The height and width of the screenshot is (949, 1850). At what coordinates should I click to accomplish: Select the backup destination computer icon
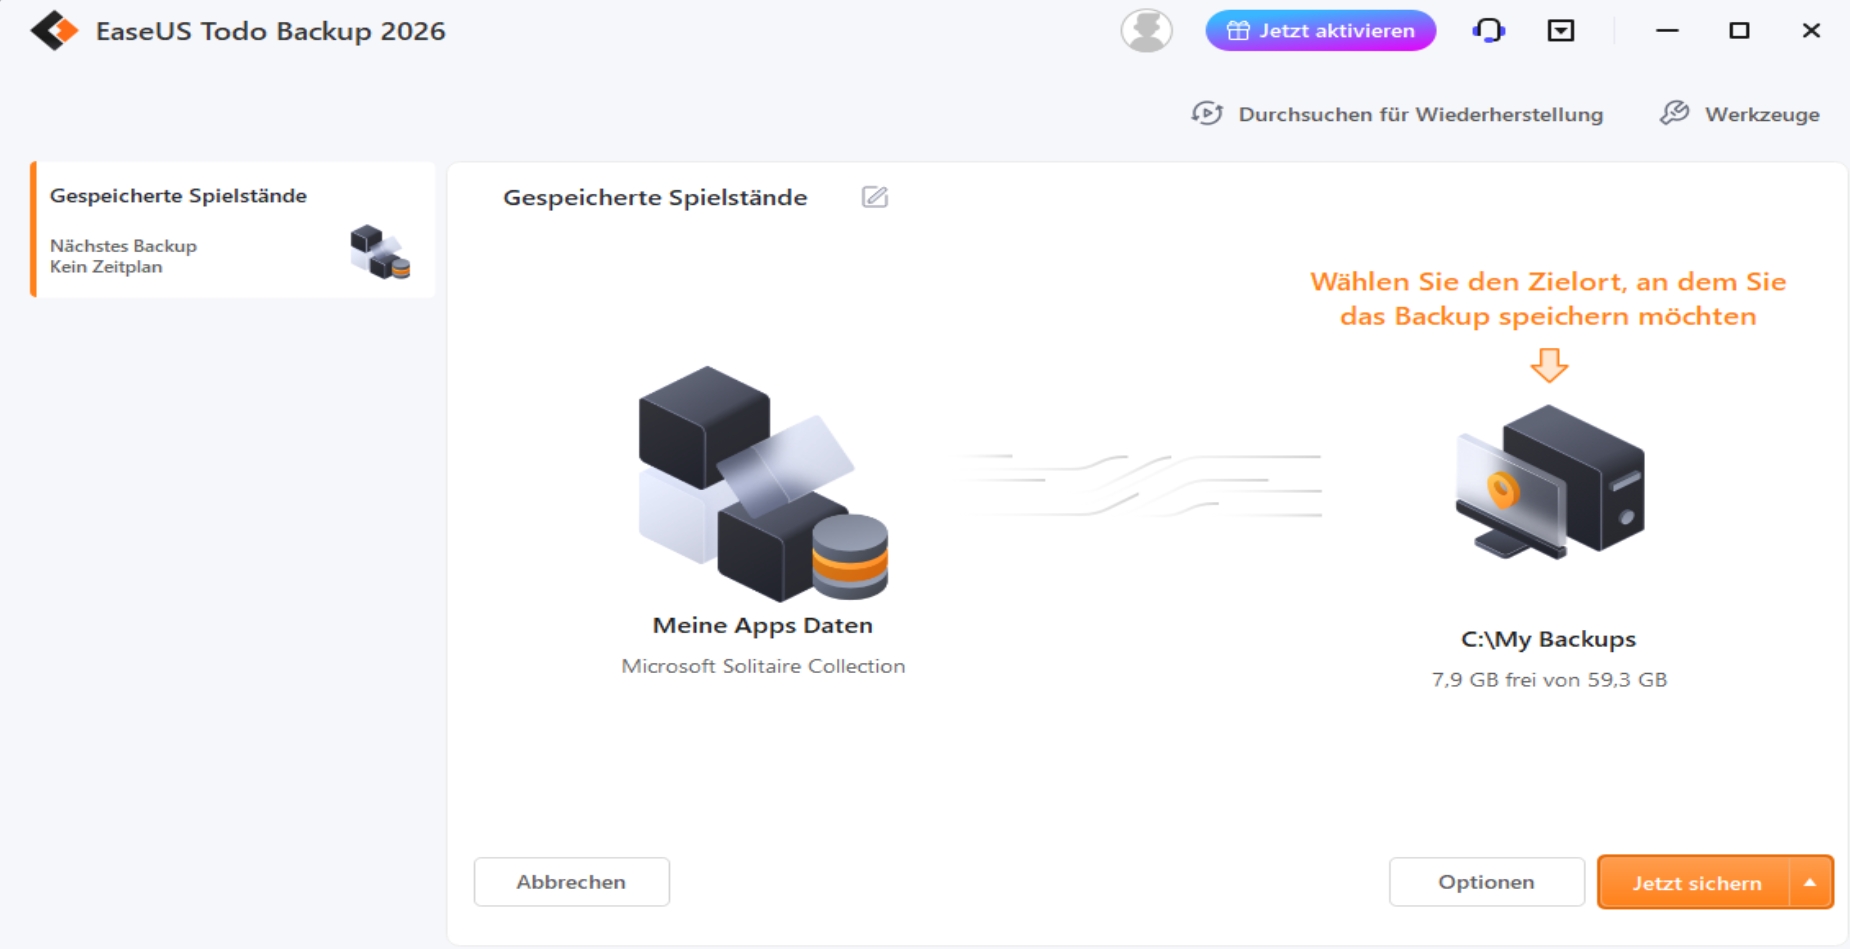click(1549, 483)
